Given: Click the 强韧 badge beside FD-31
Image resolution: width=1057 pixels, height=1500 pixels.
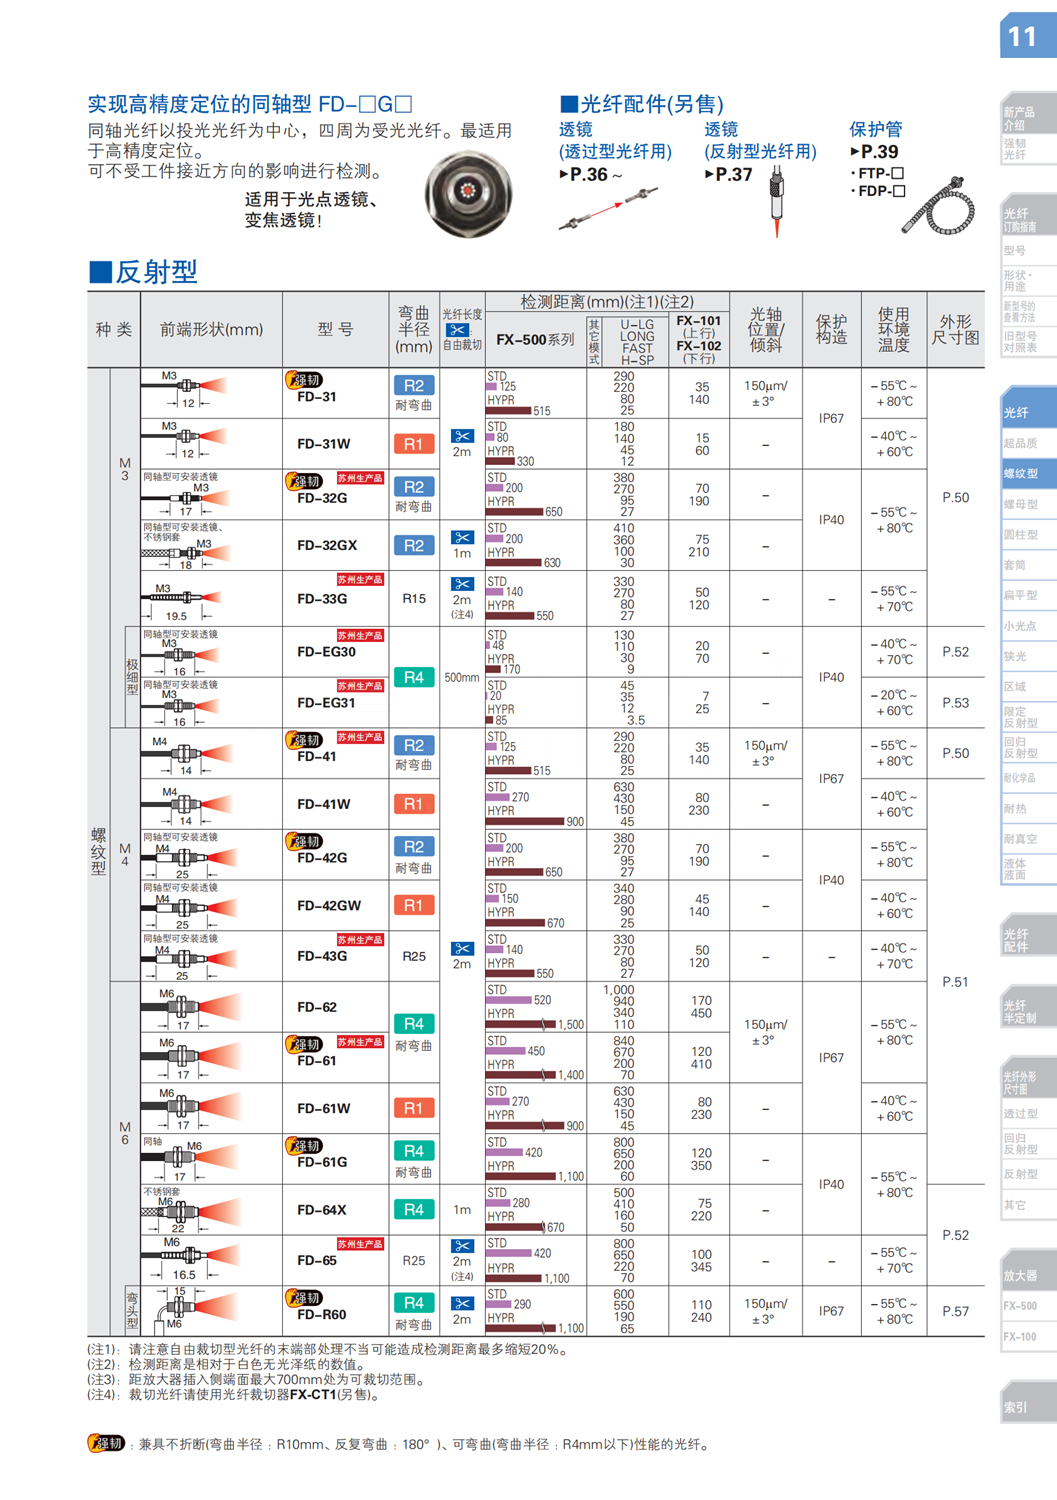Looking at the screenshot, I should 305,380.
